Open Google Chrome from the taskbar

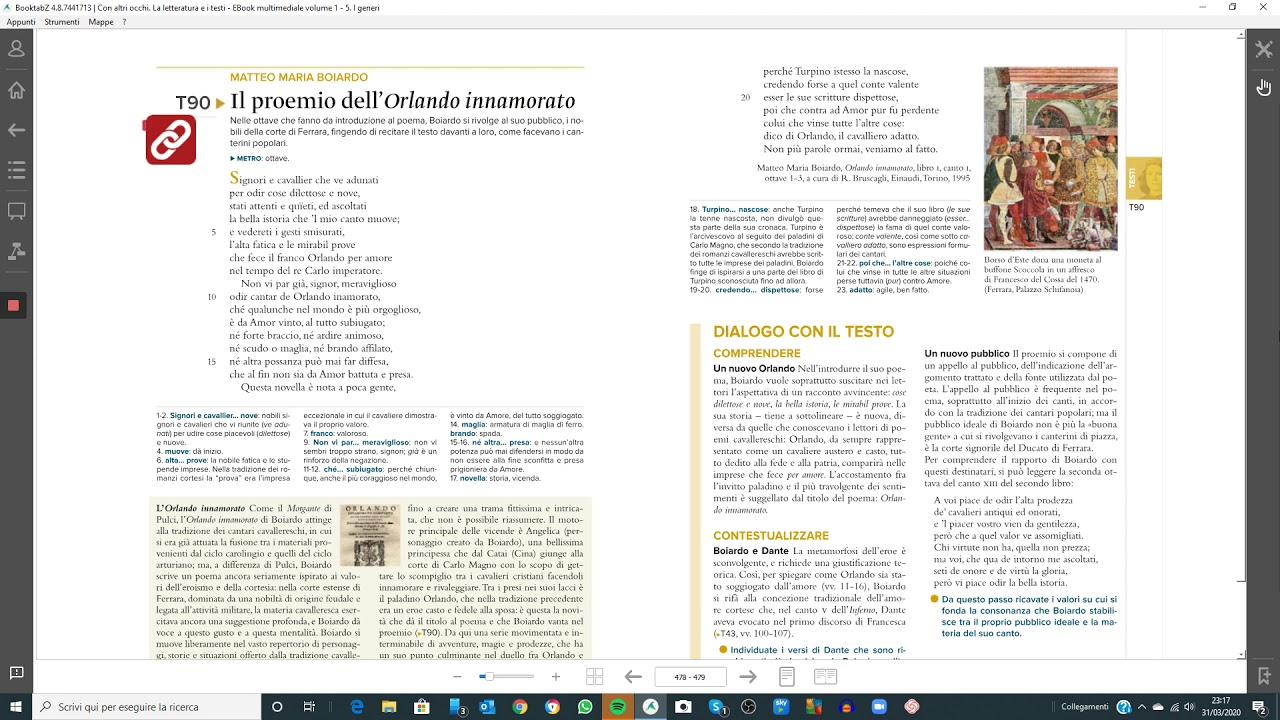tap(520, 706)
